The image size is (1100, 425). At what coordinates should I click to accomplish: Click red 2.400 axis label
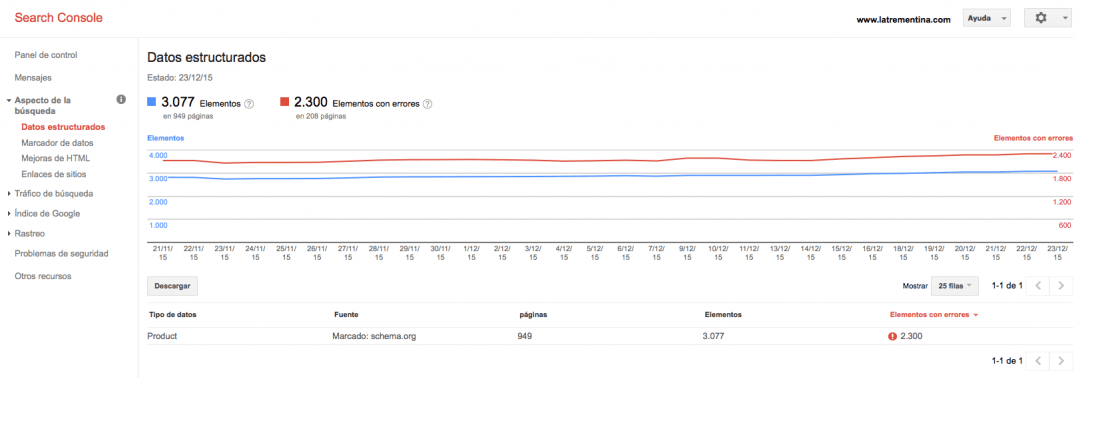(x=1062, y=156)
